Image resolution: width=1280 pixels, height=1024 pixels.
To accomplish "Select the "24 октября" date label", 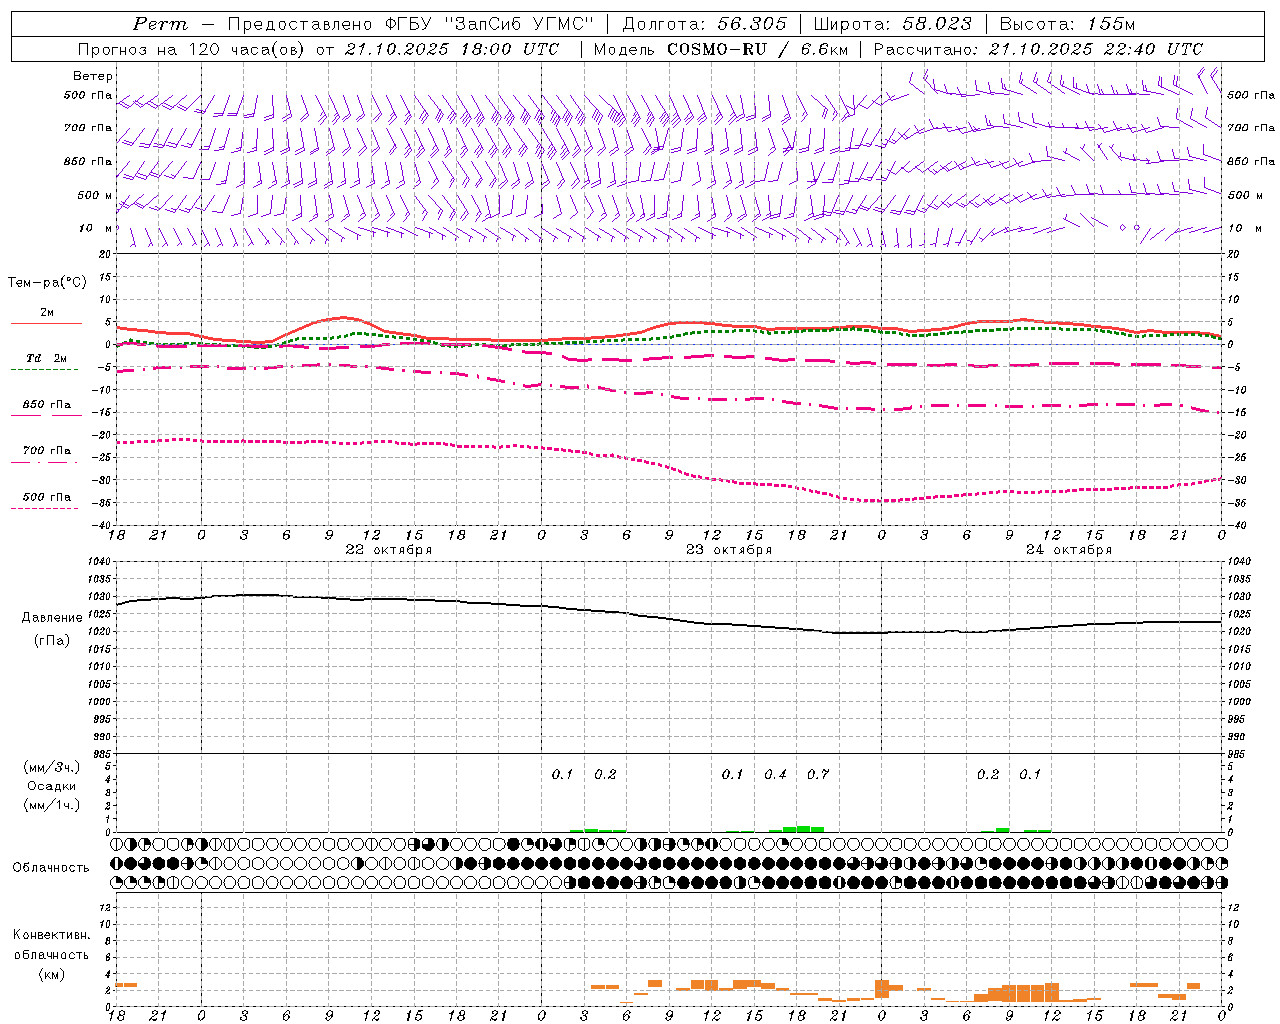I will pyautogui.click(x=1069, y=550).
